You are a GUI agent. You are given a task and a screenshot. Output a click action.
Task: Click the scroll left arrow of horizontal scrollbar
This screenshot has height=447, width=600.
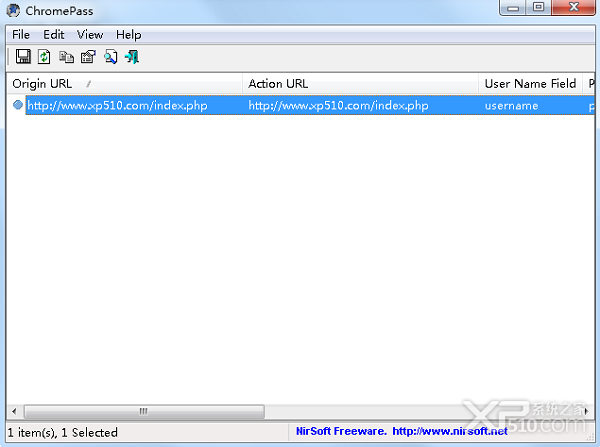[x=14, y=411]
